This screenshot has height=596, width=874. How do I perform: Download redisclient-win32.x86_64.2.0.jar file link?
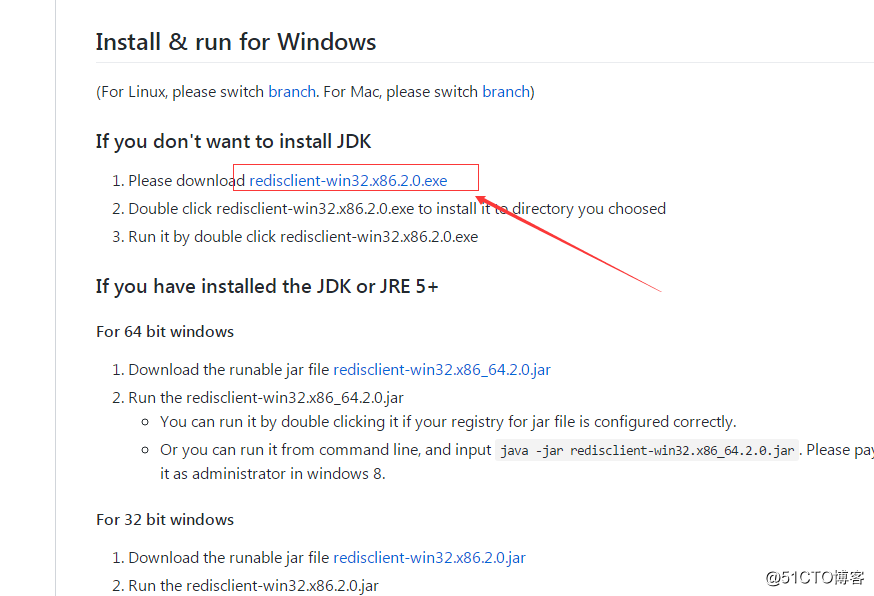[442, 370]
